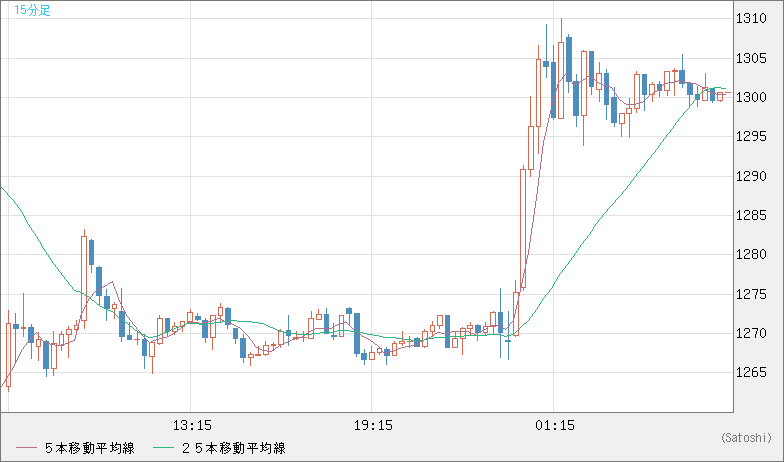Click the 19:15 time axis label
784x462 pixels.
click(372, 425)
